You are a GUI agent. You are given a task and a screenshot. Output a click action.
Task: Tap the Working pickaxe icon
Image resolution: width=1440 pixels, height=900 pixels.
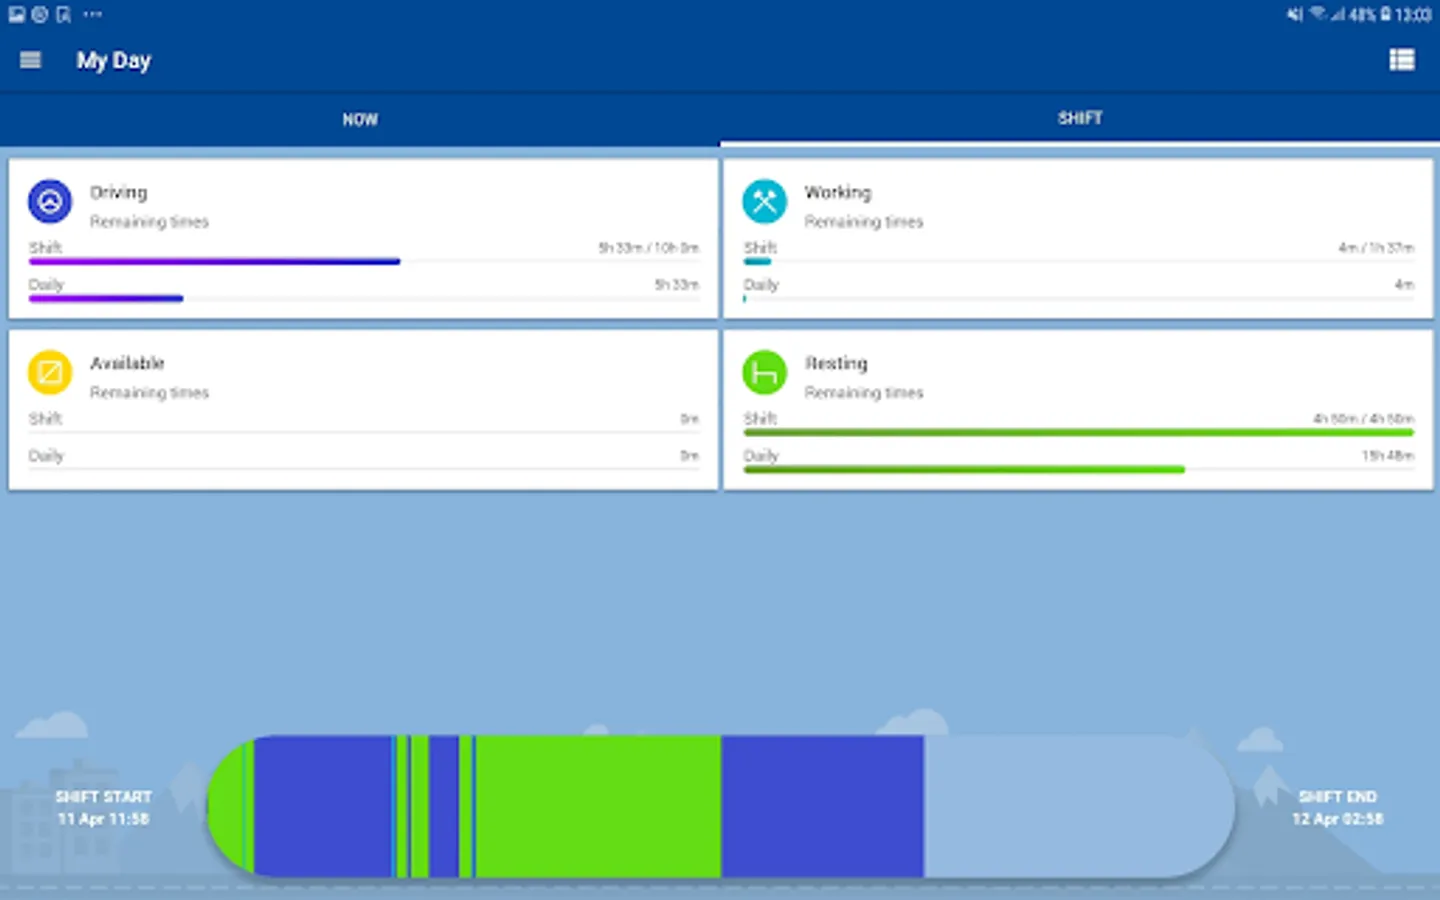coord(764,201)
